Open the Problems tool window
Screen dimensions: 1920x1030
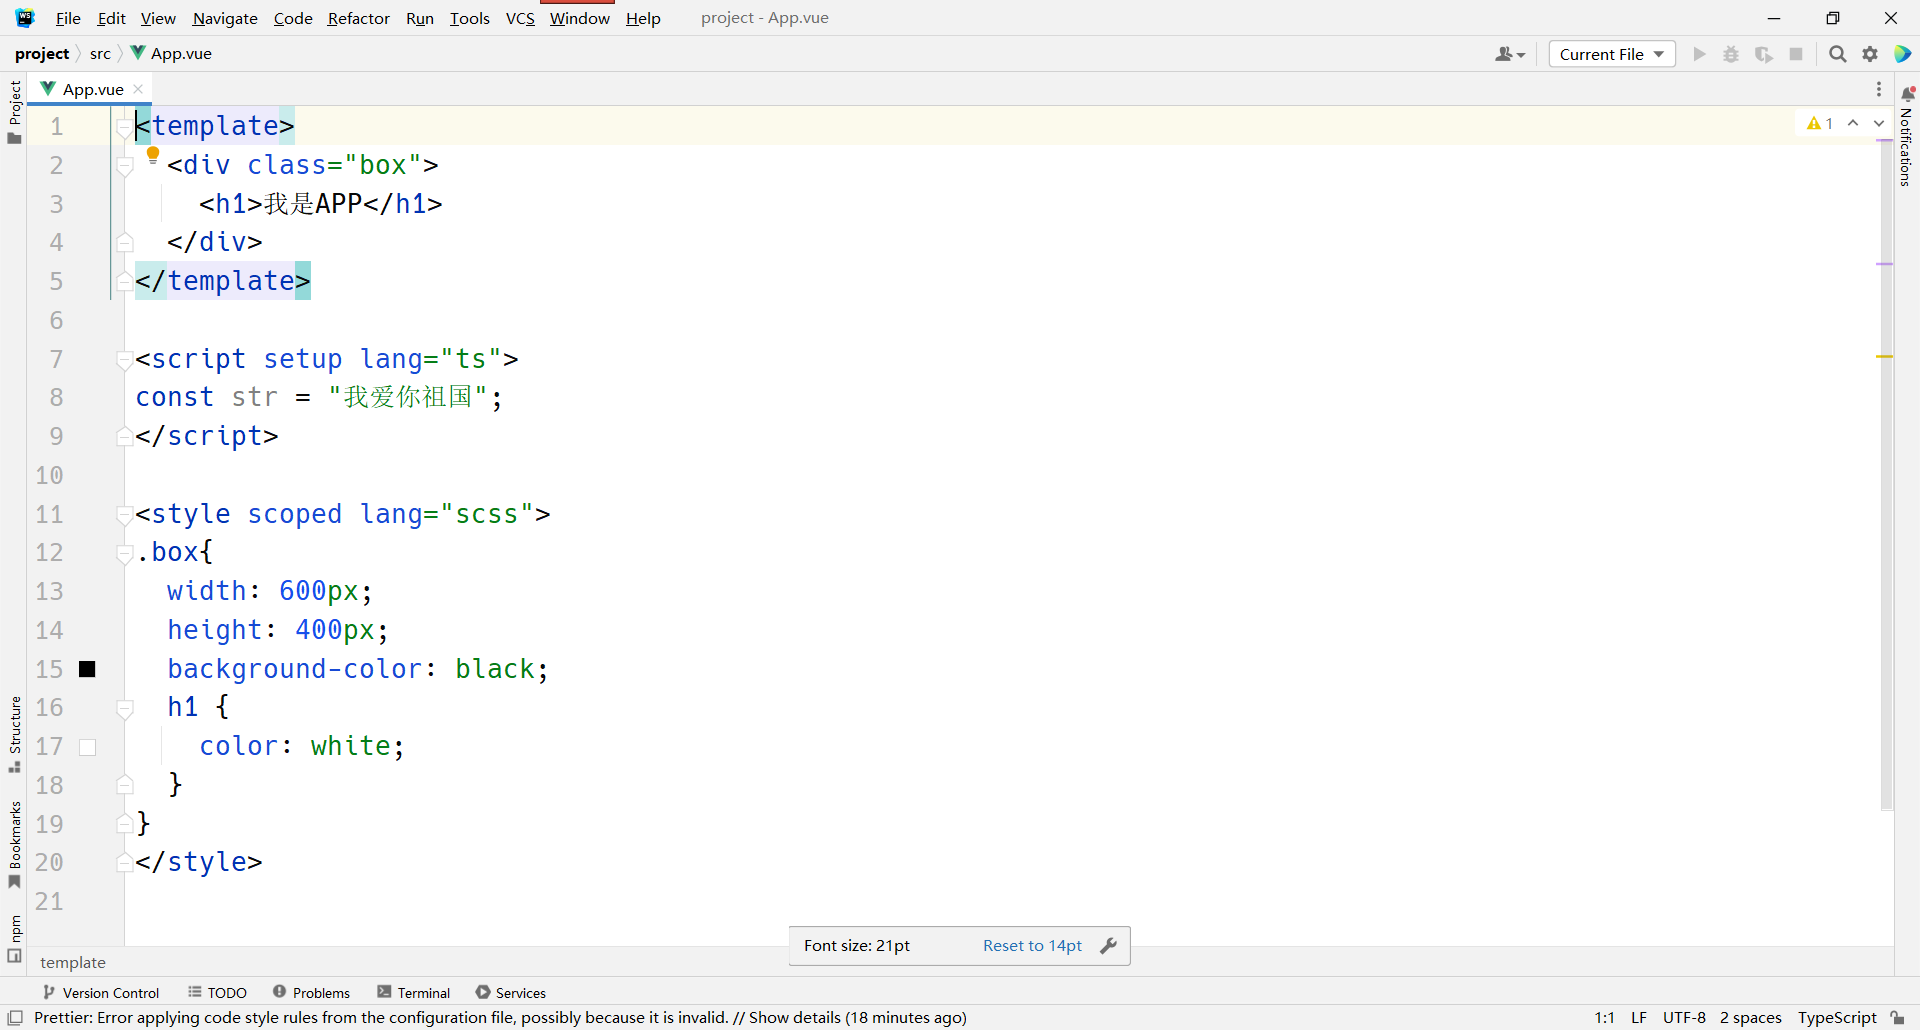coord(311,992)
